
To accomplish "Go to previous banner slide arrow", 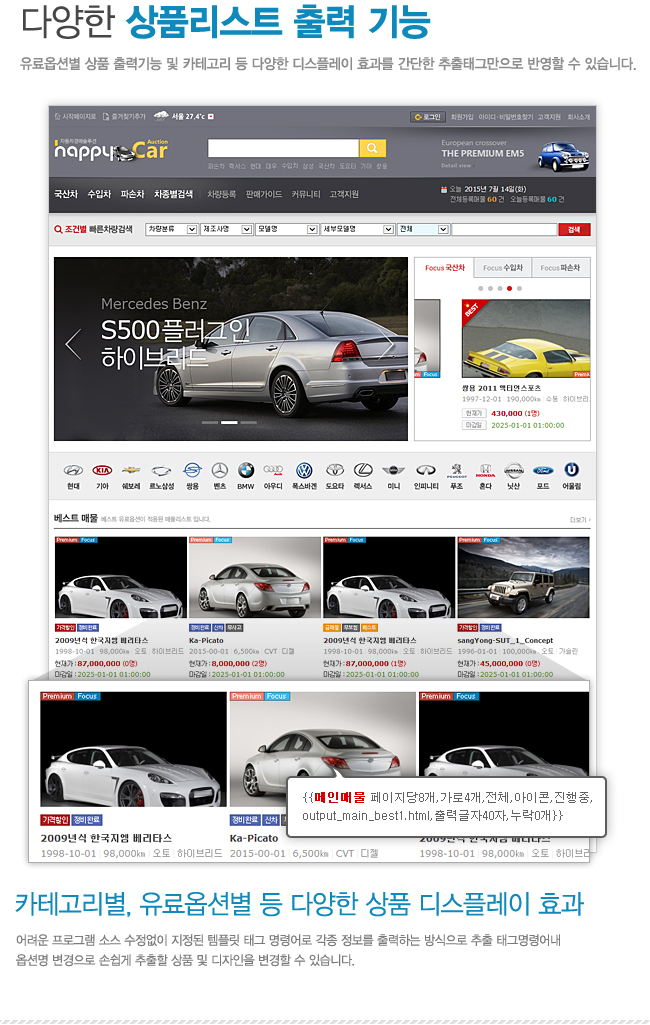I will (73, 344).
